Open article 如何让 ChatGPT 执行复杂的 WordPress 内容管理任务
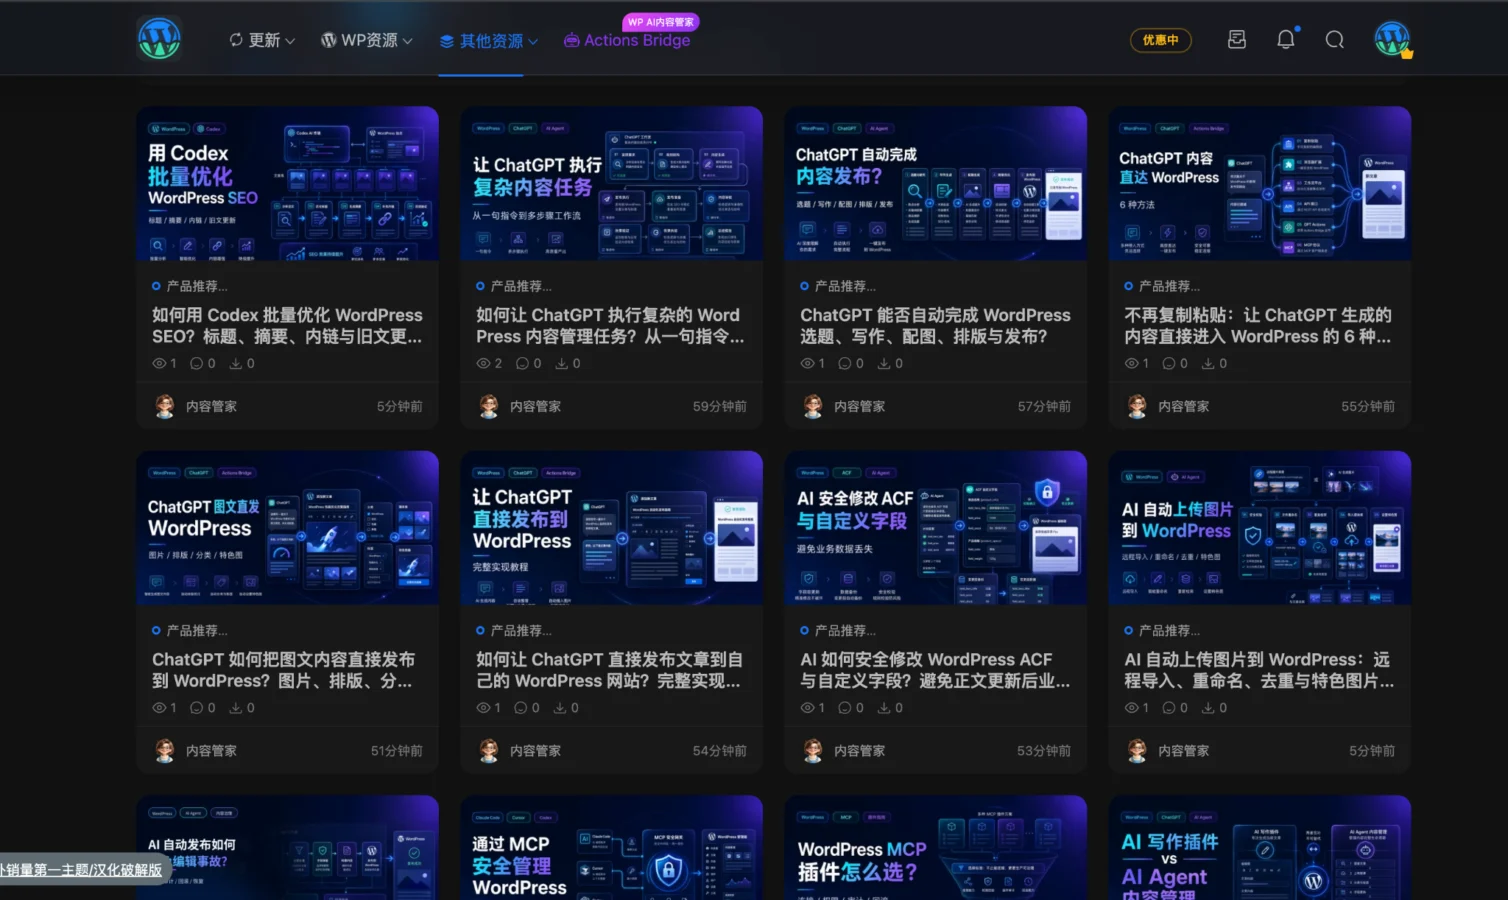1508x900 pixels. [x=611, y=326]
